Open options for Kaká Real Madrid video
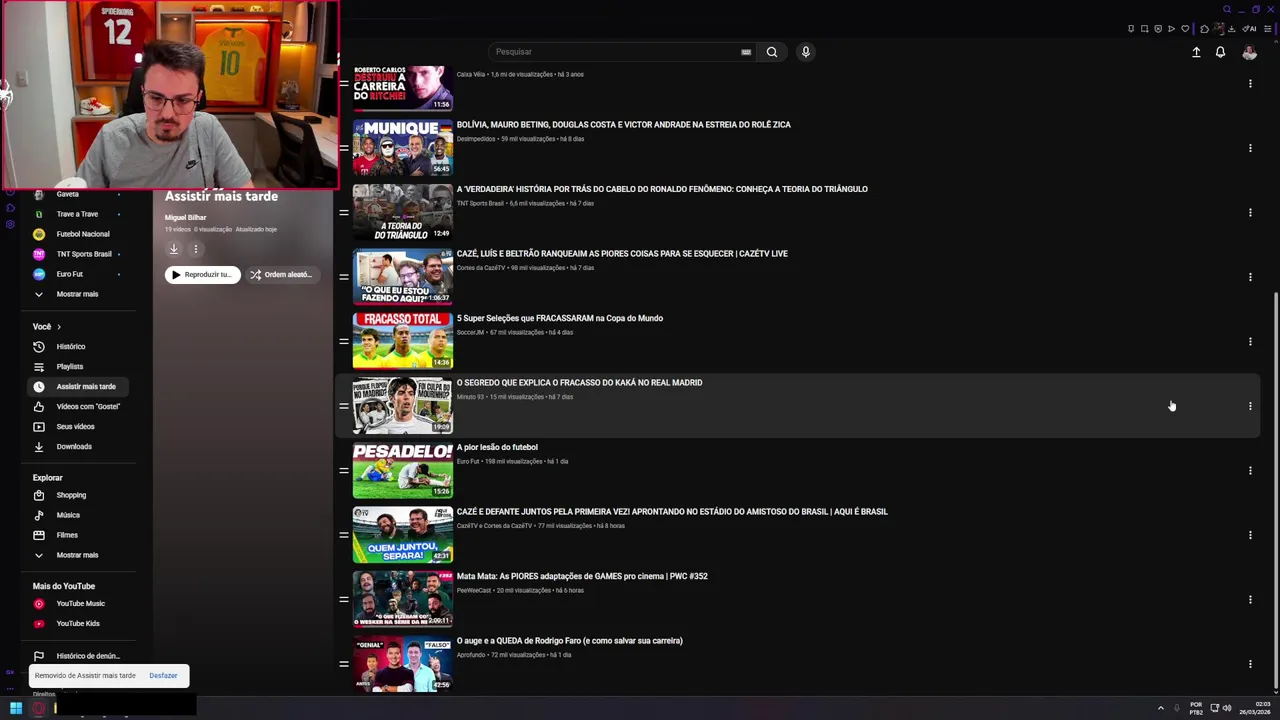1280x720 pixels. [1250, 406]
